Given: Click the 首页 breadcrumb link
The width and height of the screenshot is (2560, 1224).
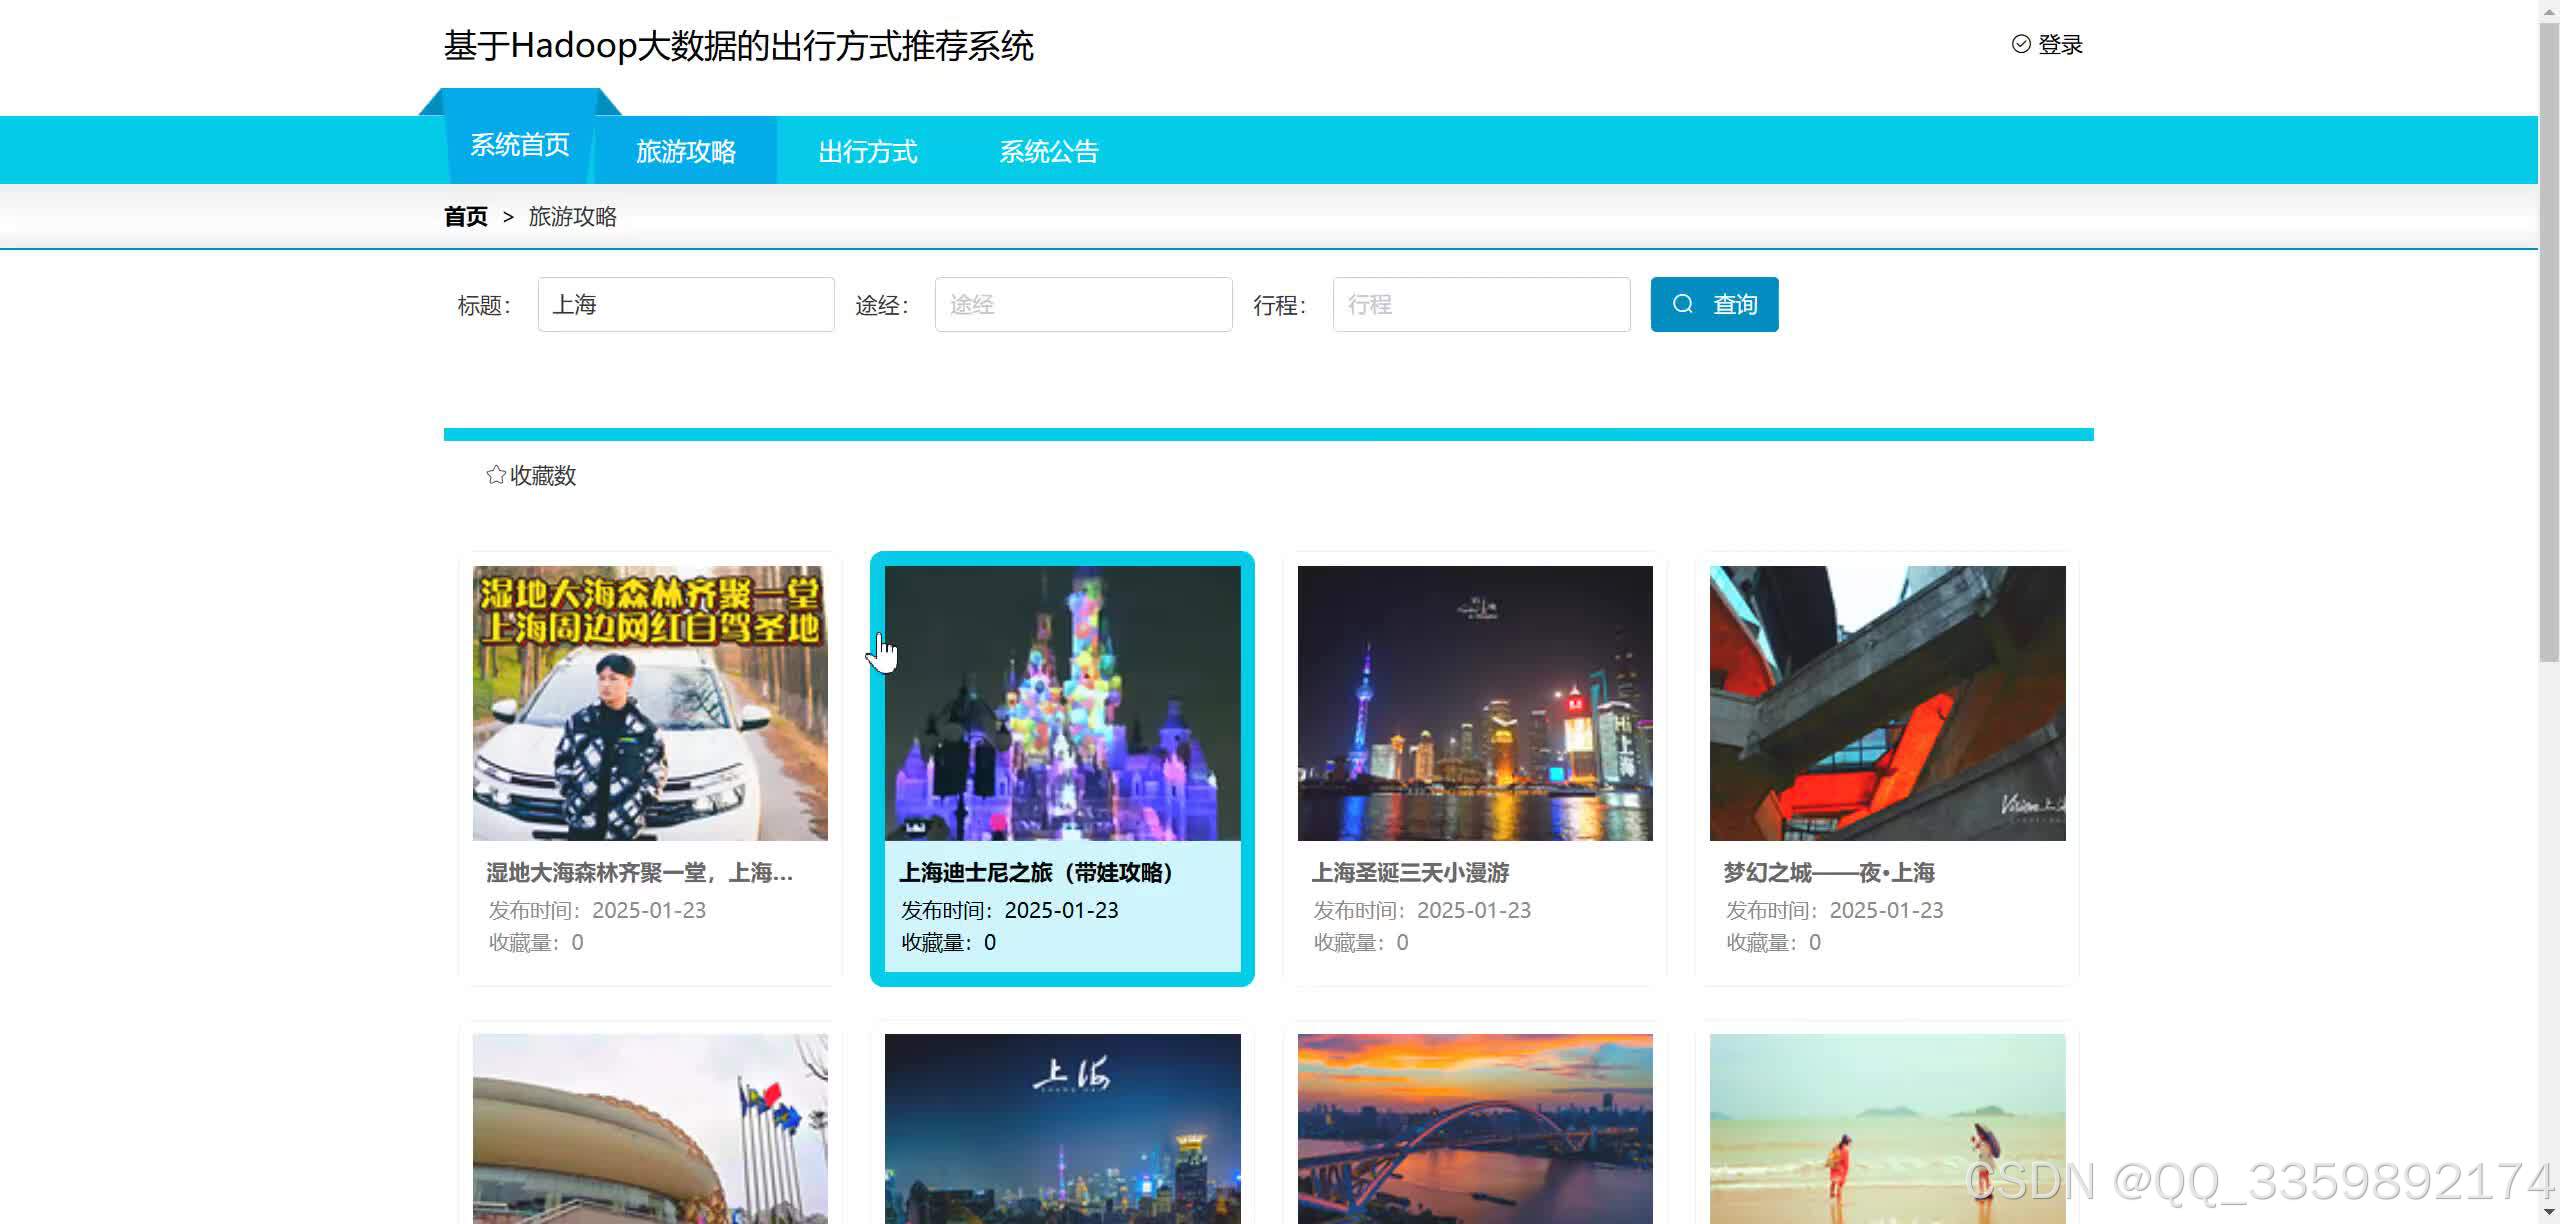Looking at the screenshot, I should 466,217.
